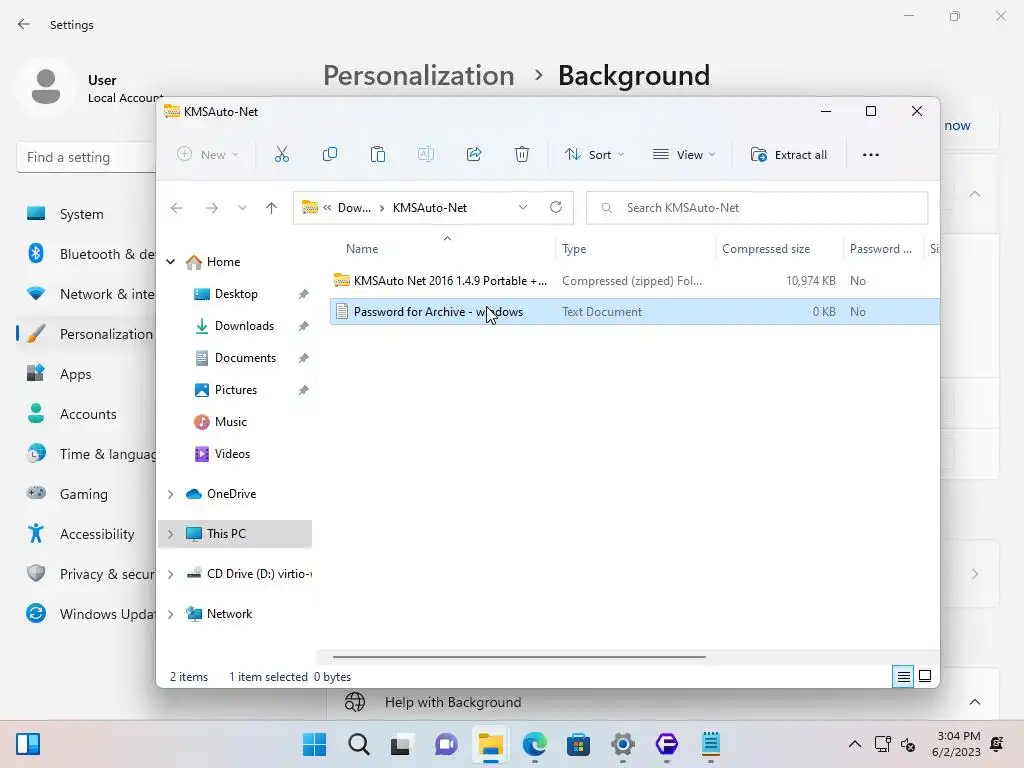Image resolution: width=1024 pixels, height=768 pixels.
Task: Click the Copy icon in toolbar
Action: 330,155
